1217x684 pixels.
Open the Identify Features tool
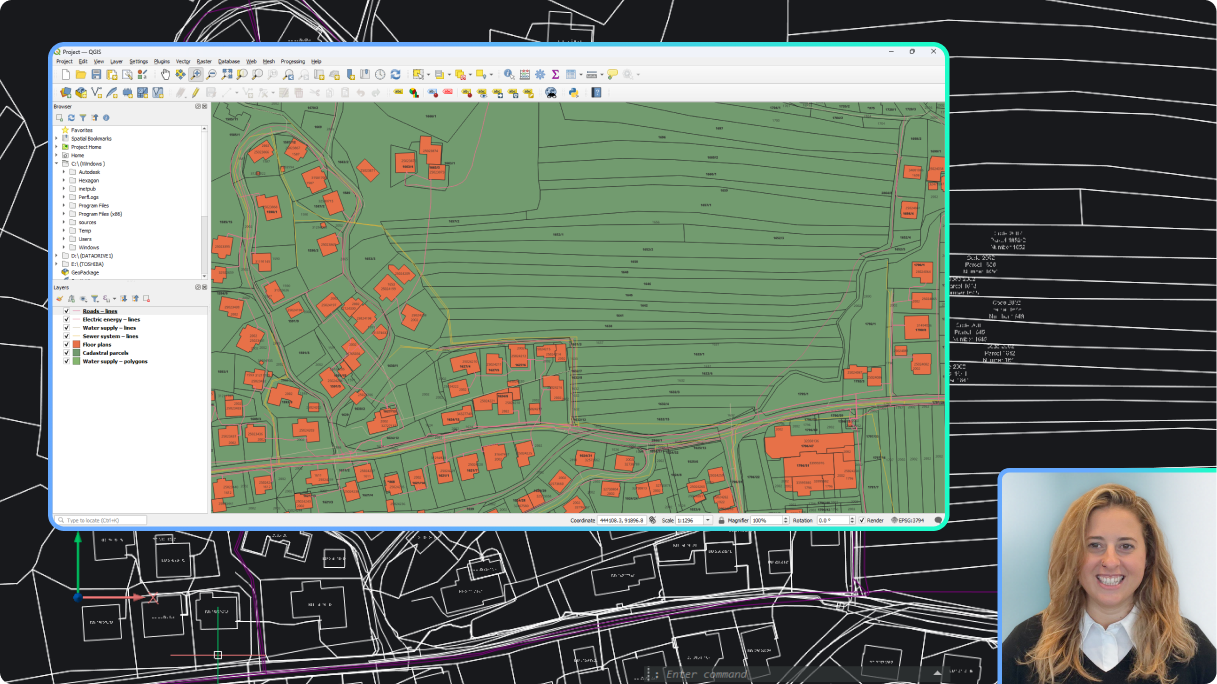coord(509,75)
